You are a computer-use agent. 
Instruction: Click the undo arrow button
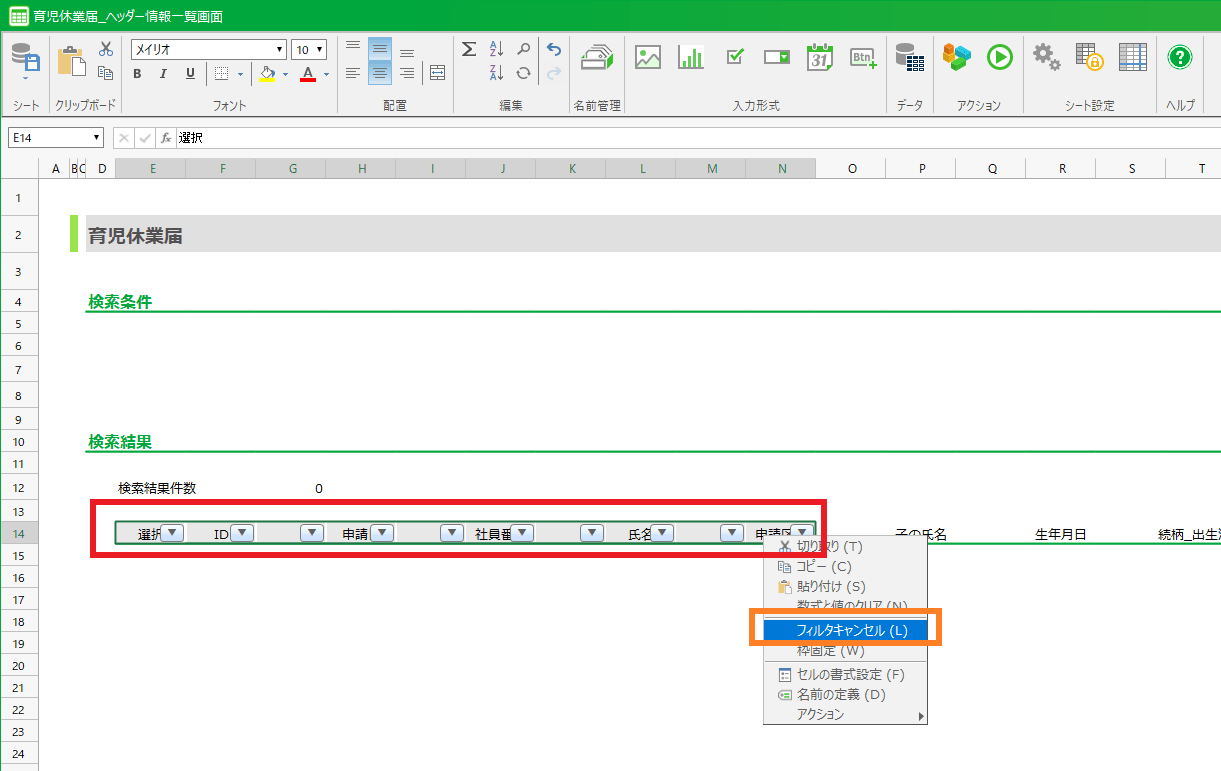coord(554,49)
